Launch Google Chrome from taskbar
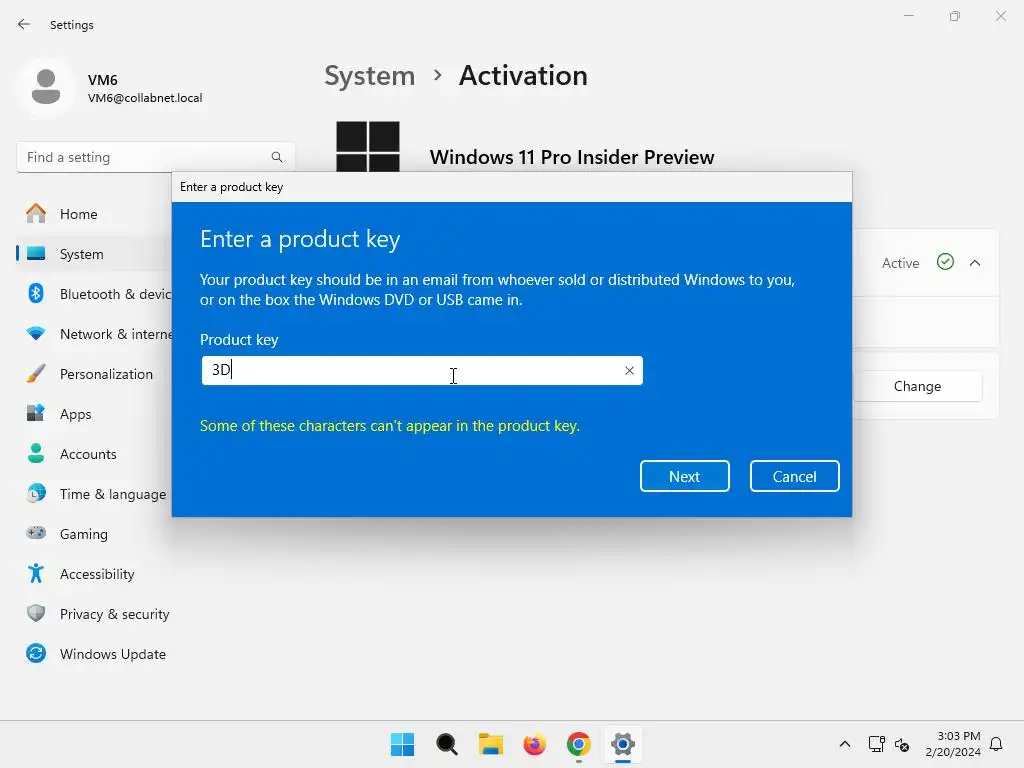Screen dimensions: 1024x768 point(579,744)
